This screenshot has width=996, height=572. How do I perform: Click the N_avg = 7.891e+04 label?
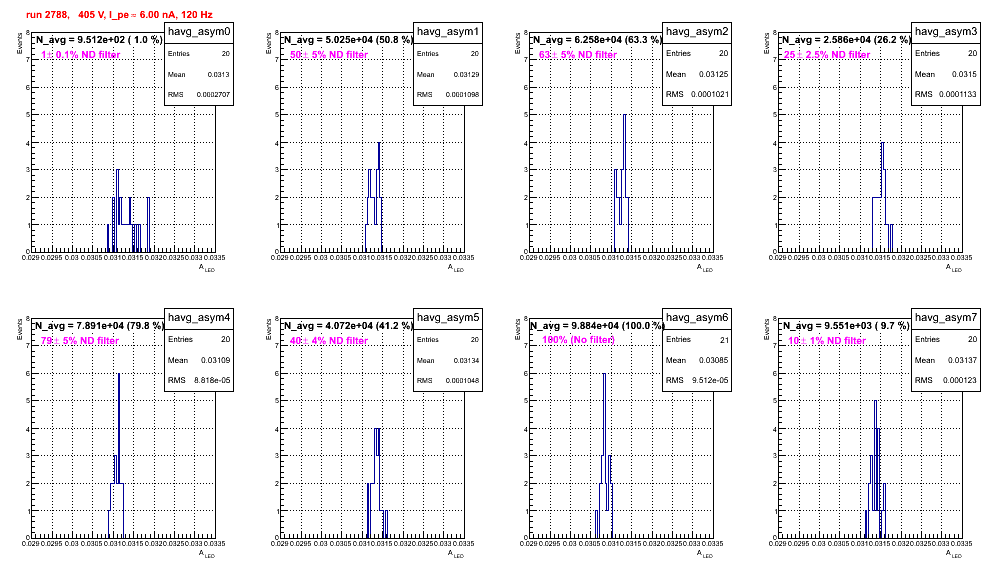coord(99,326)
